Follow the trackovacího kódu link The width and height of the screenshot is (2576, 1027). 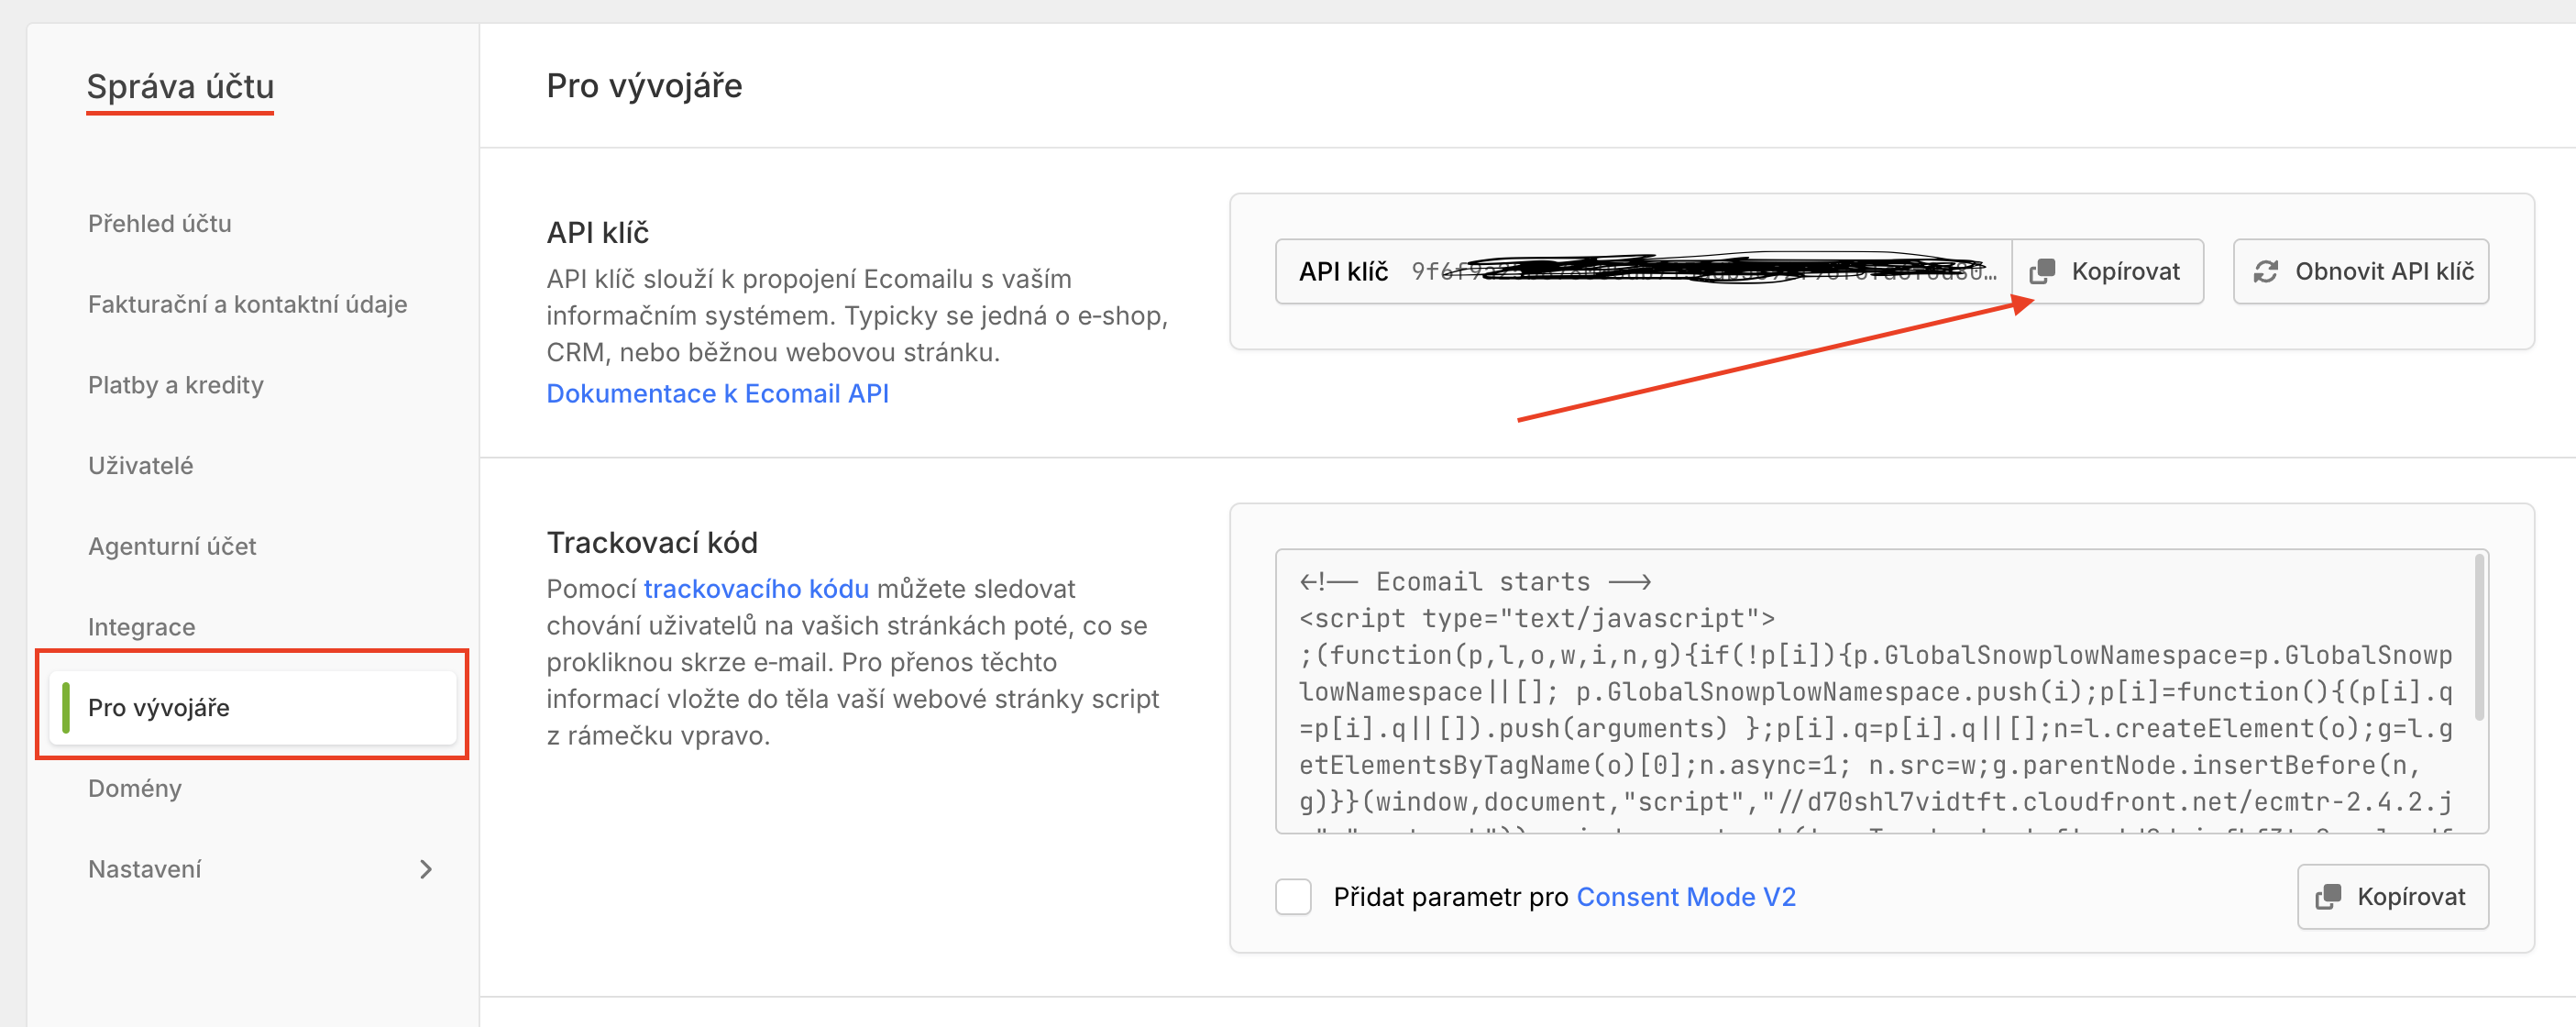coord(756,589)
